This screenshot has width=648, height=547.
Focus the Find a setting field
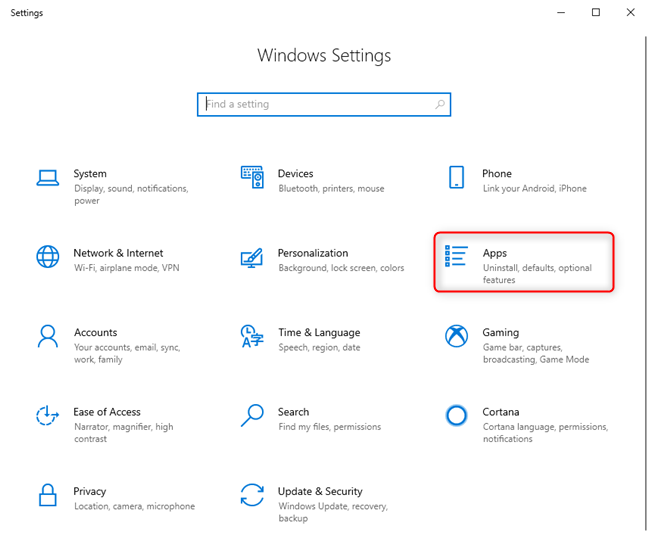tap(324, 105)
